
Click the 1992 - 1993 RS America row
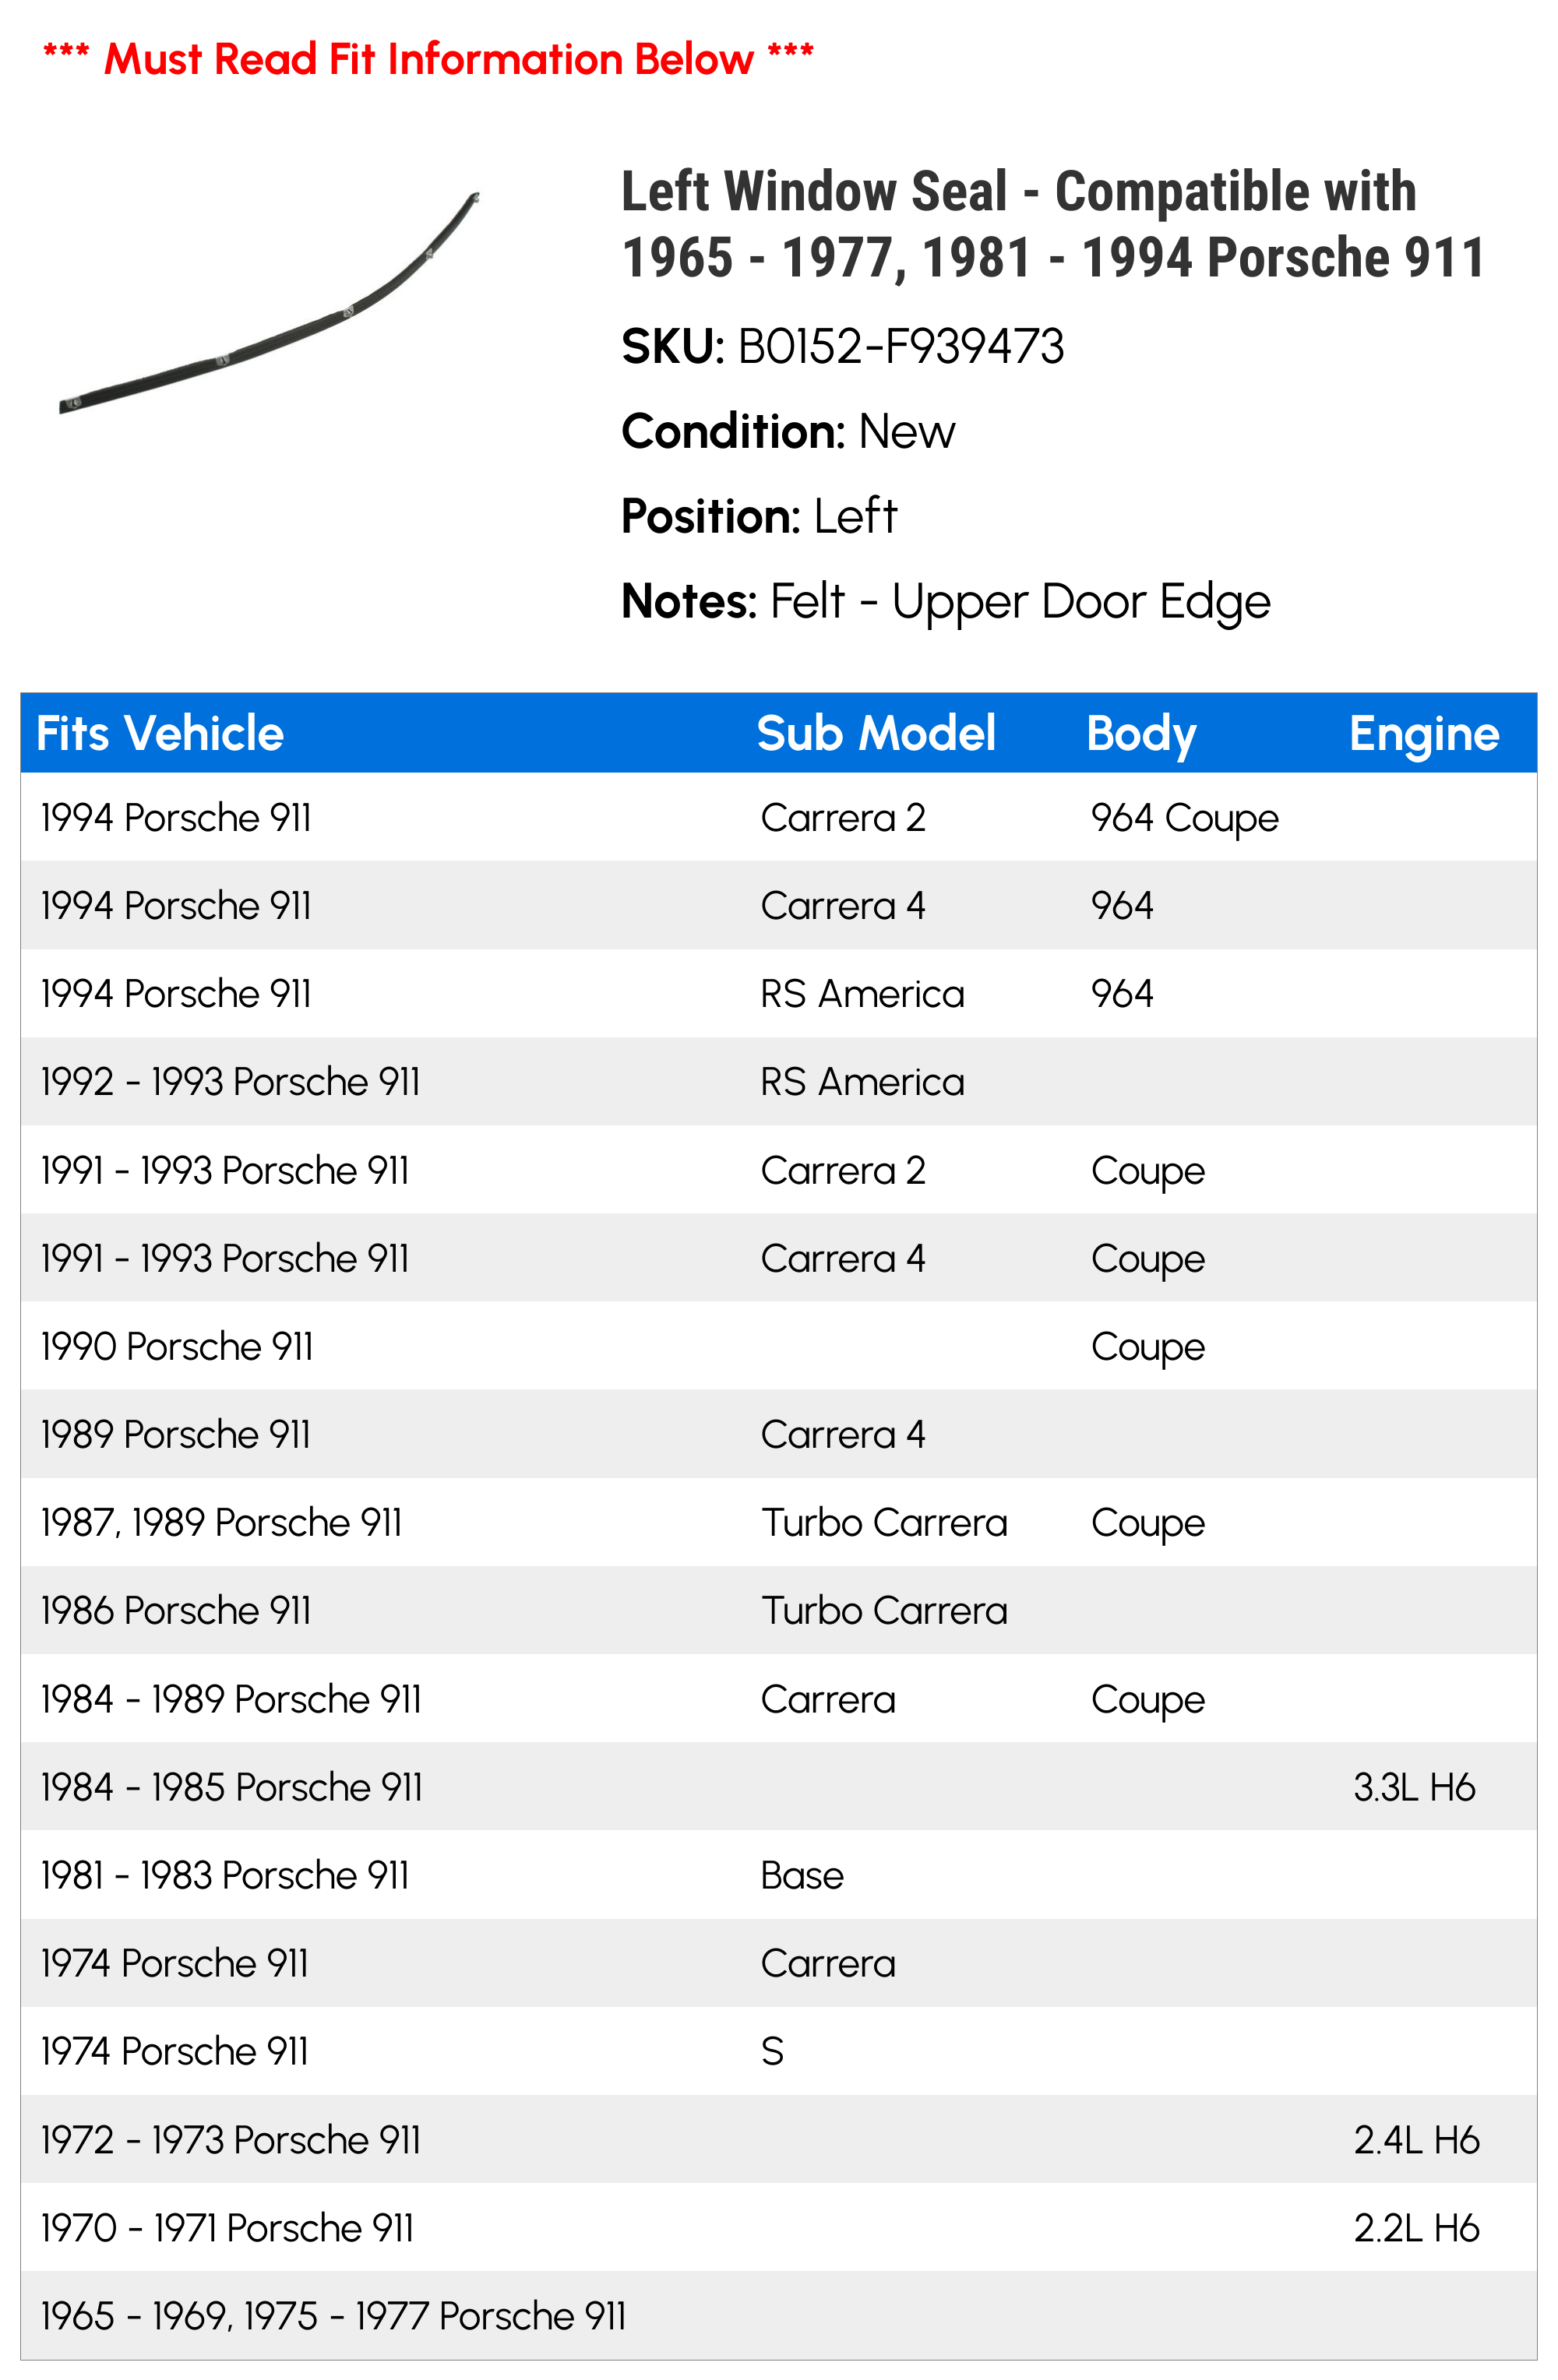tap(779, 1081)
